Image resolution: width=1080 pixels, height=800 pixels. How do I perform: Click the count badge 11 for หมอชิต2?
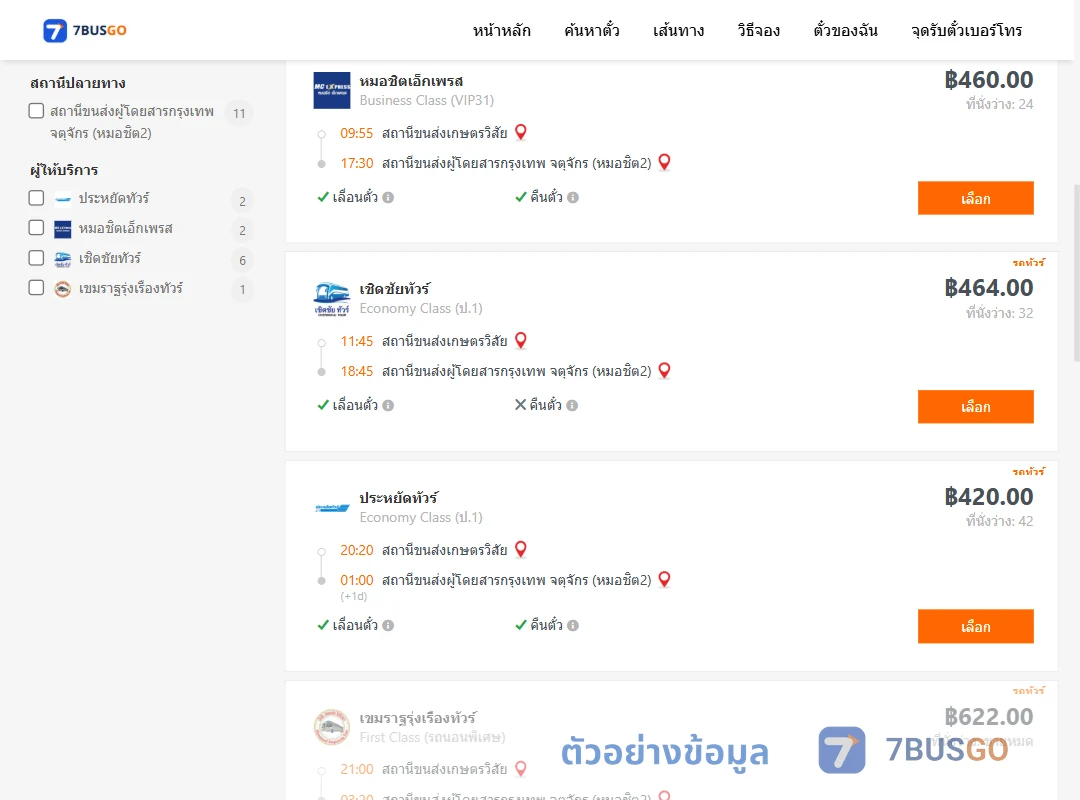tap(239, 113)
